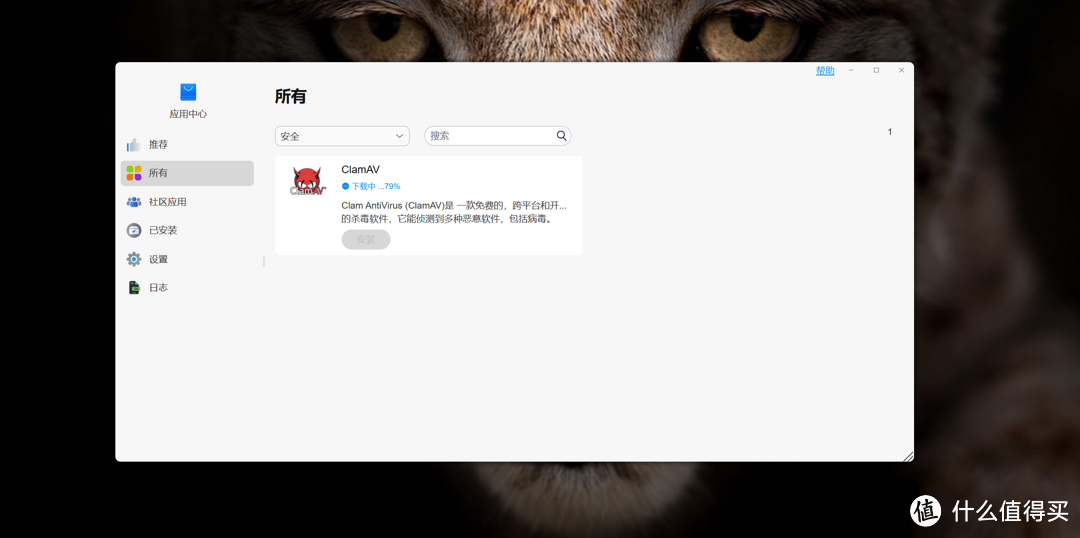Screen dimensions: 1080x538
Task: Close the App Center window
Action: [901, 70]
